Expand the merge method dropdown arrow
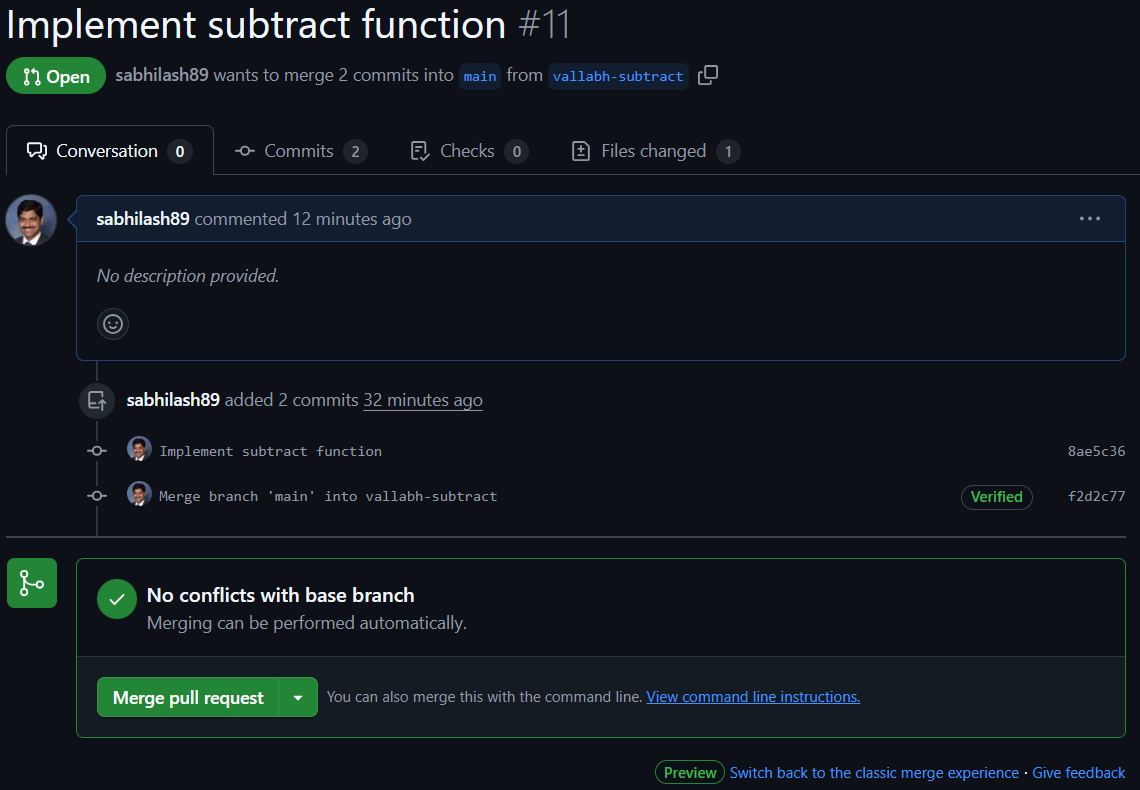 (x=298, y=697)
